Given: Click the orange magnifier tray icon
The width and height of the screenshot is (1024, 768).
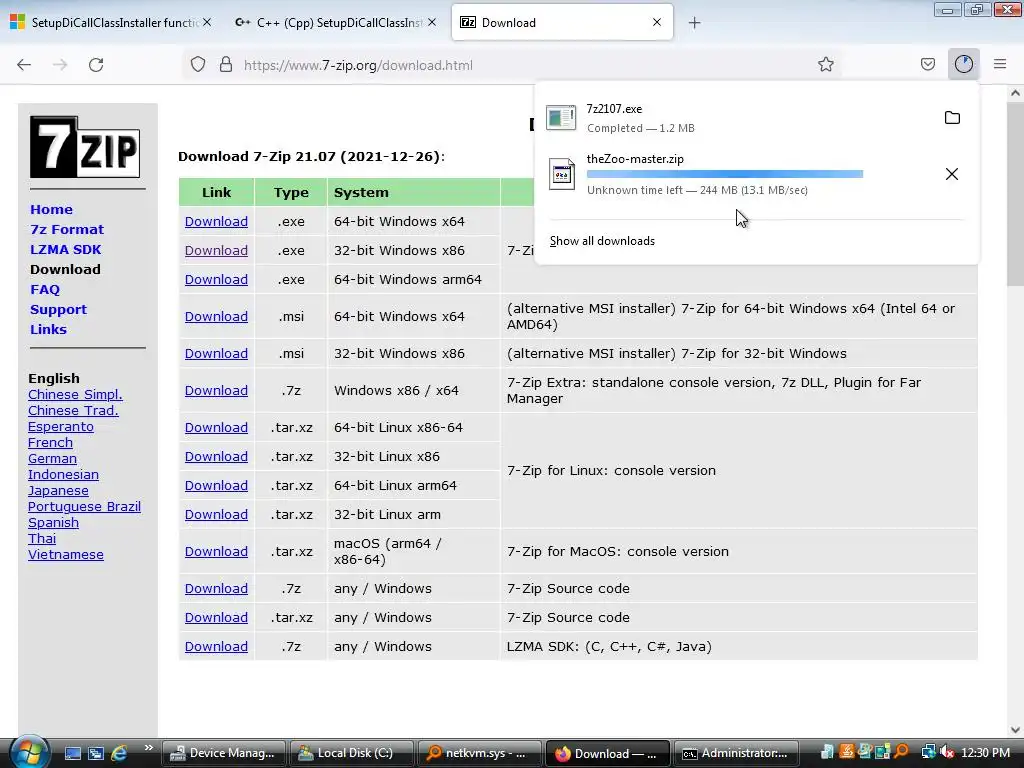Looking at the screenshot, I should click(x=902, y=753).
